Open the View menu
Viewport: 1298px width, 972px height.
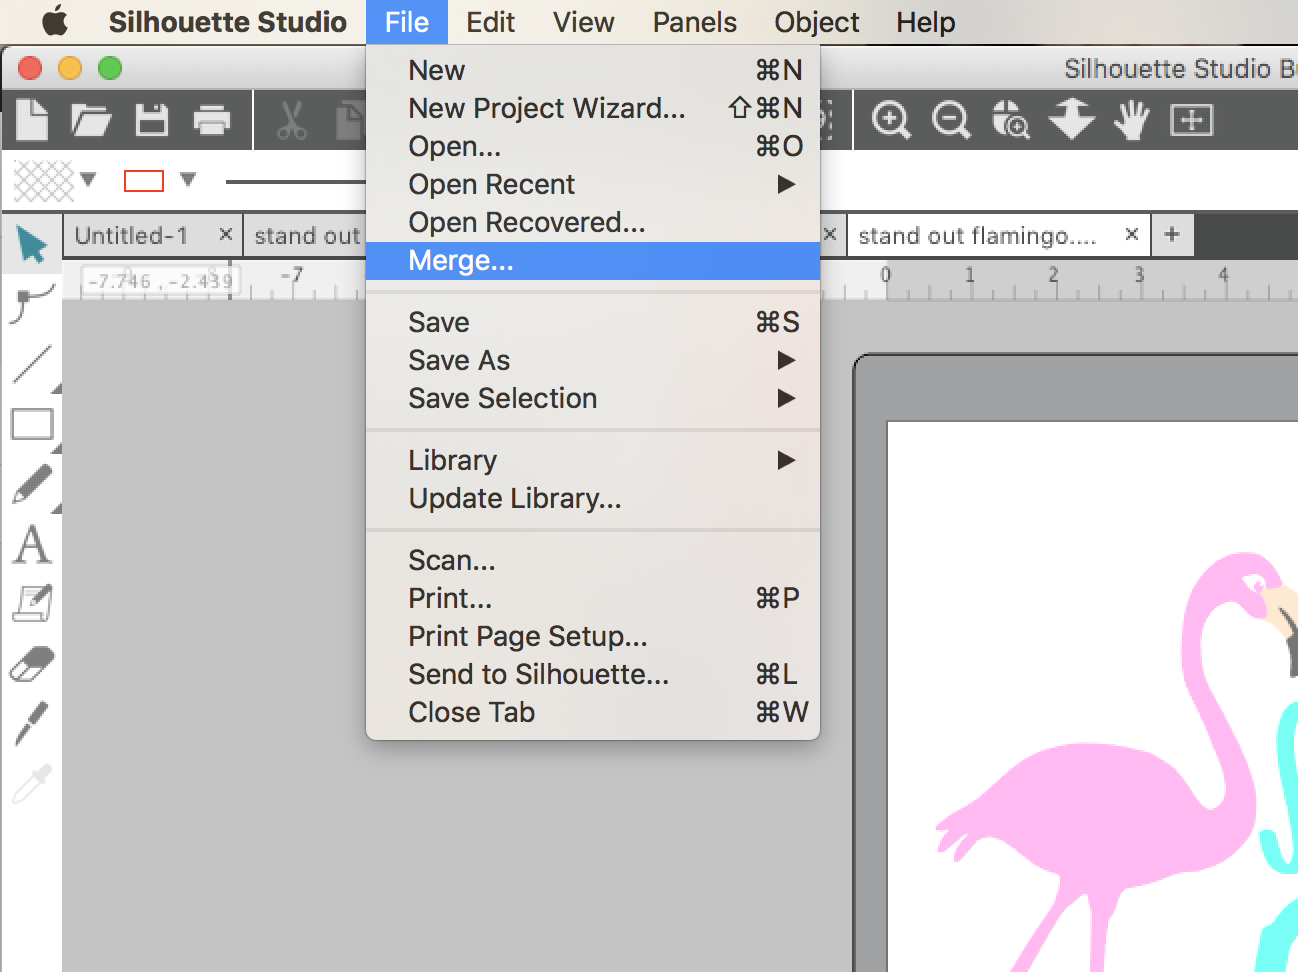(x=584, y=22)
